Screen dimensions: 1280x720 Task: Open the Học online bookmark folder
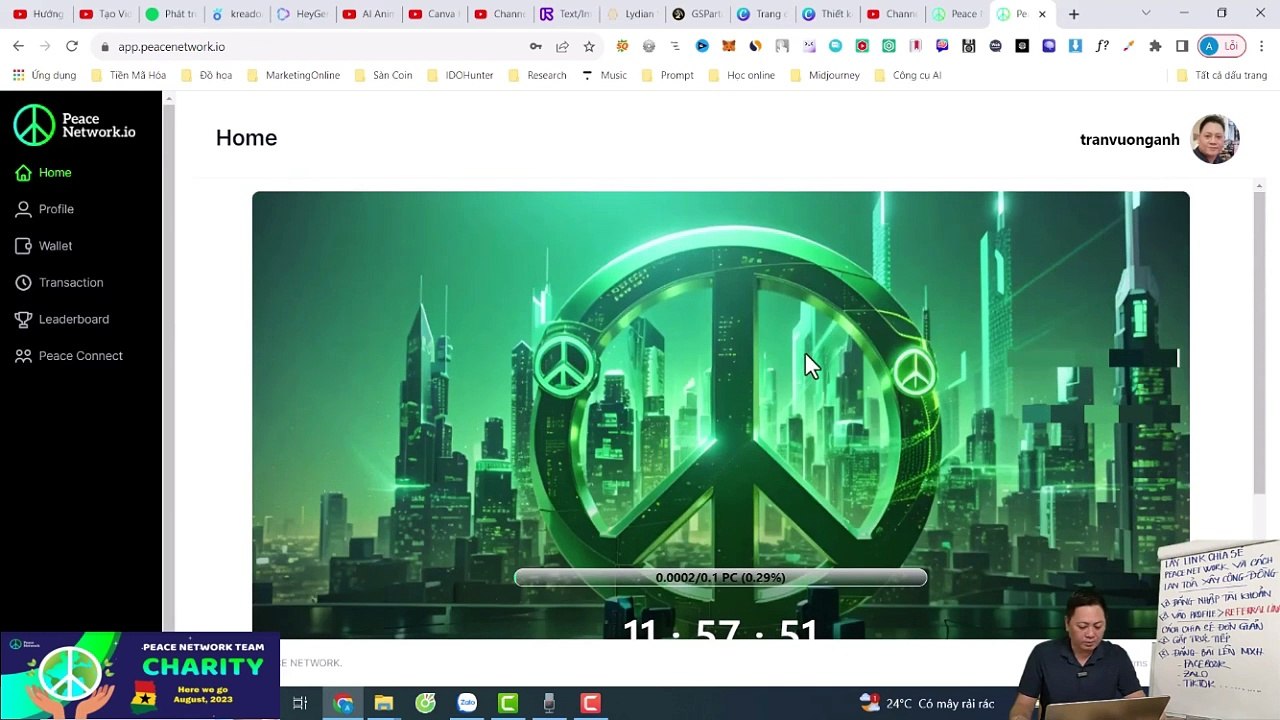click(741, 75)
